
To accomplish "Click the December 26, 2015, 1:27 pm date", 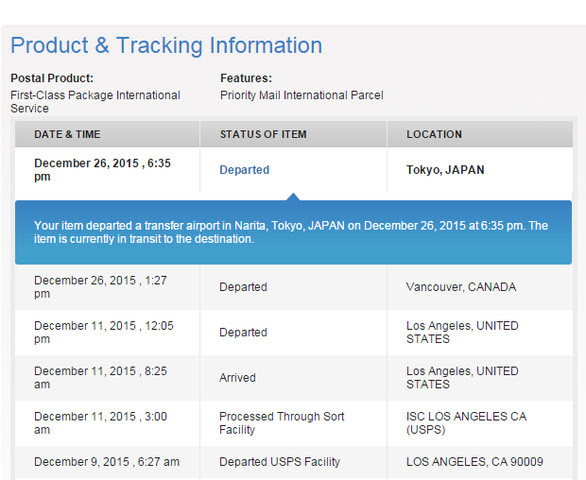I will tap(101, 287).
